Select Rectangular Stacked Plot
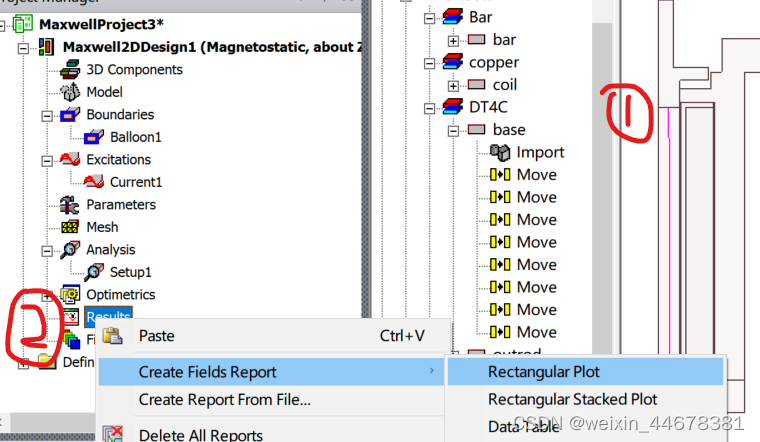Viewport: 760px width, 442px height. [x=586, y=399]
